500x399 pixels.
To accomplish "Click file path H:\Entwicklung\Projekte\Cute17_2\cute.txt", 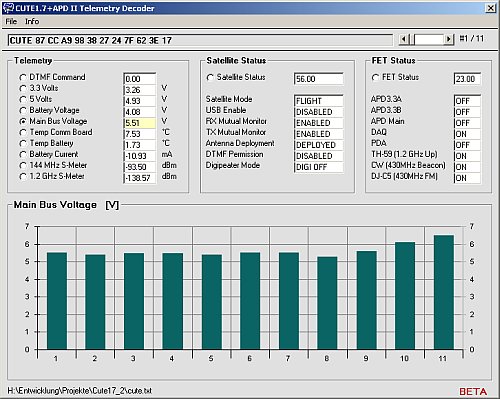I will [80, 391].
